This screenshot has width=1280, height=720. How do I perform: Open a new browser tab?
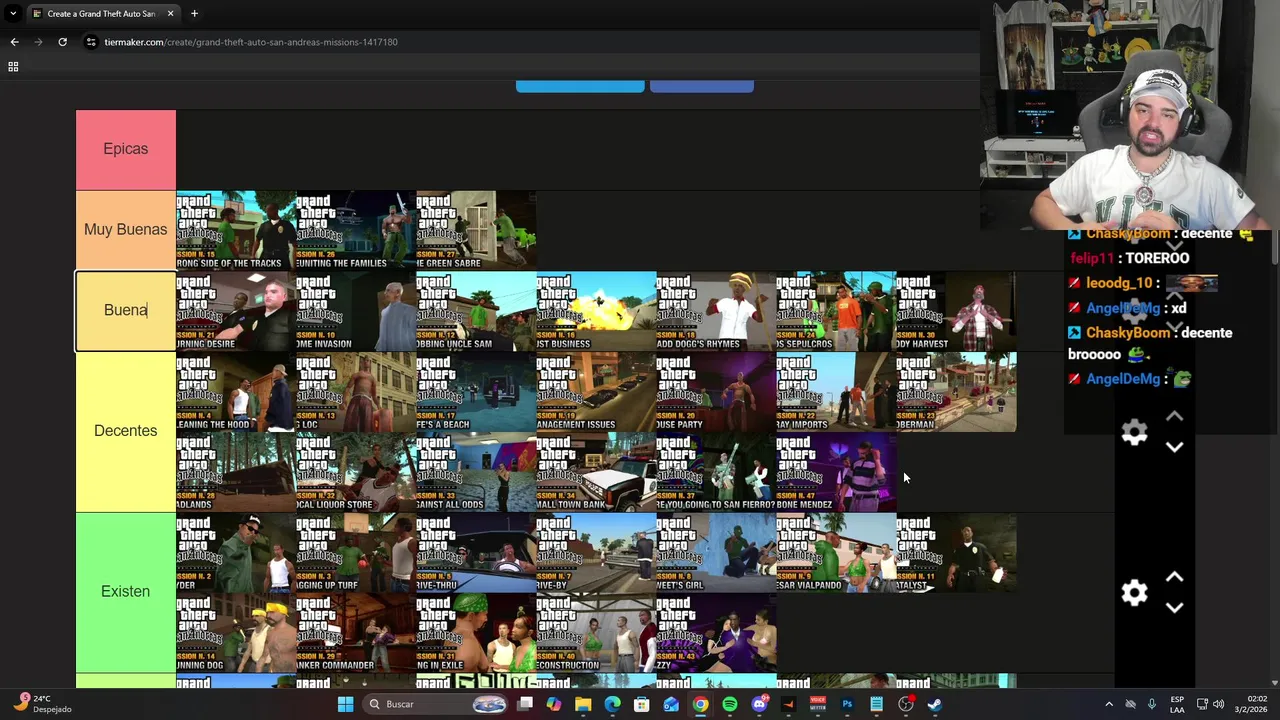coord(194,14)
